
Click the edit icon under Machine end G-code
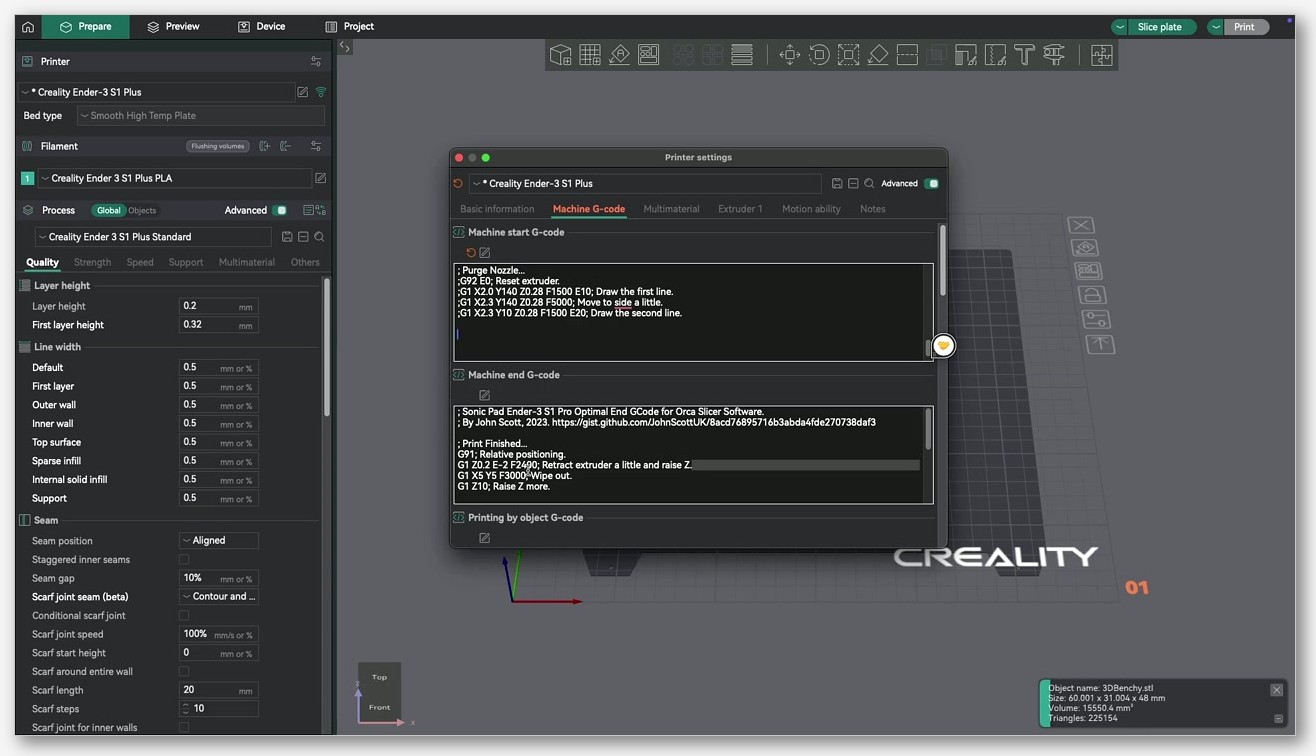pyautogui.click(x=485, y=395)
